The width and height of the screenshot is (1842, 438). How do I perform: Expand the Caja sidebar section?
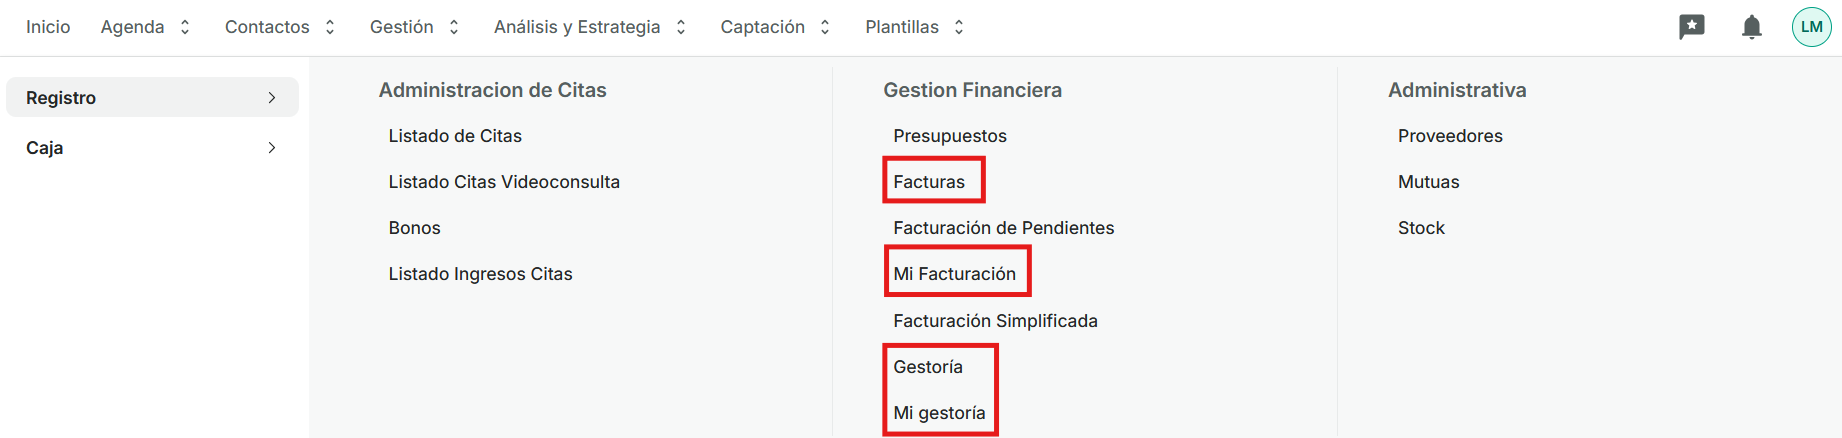[x=152, y=148]
